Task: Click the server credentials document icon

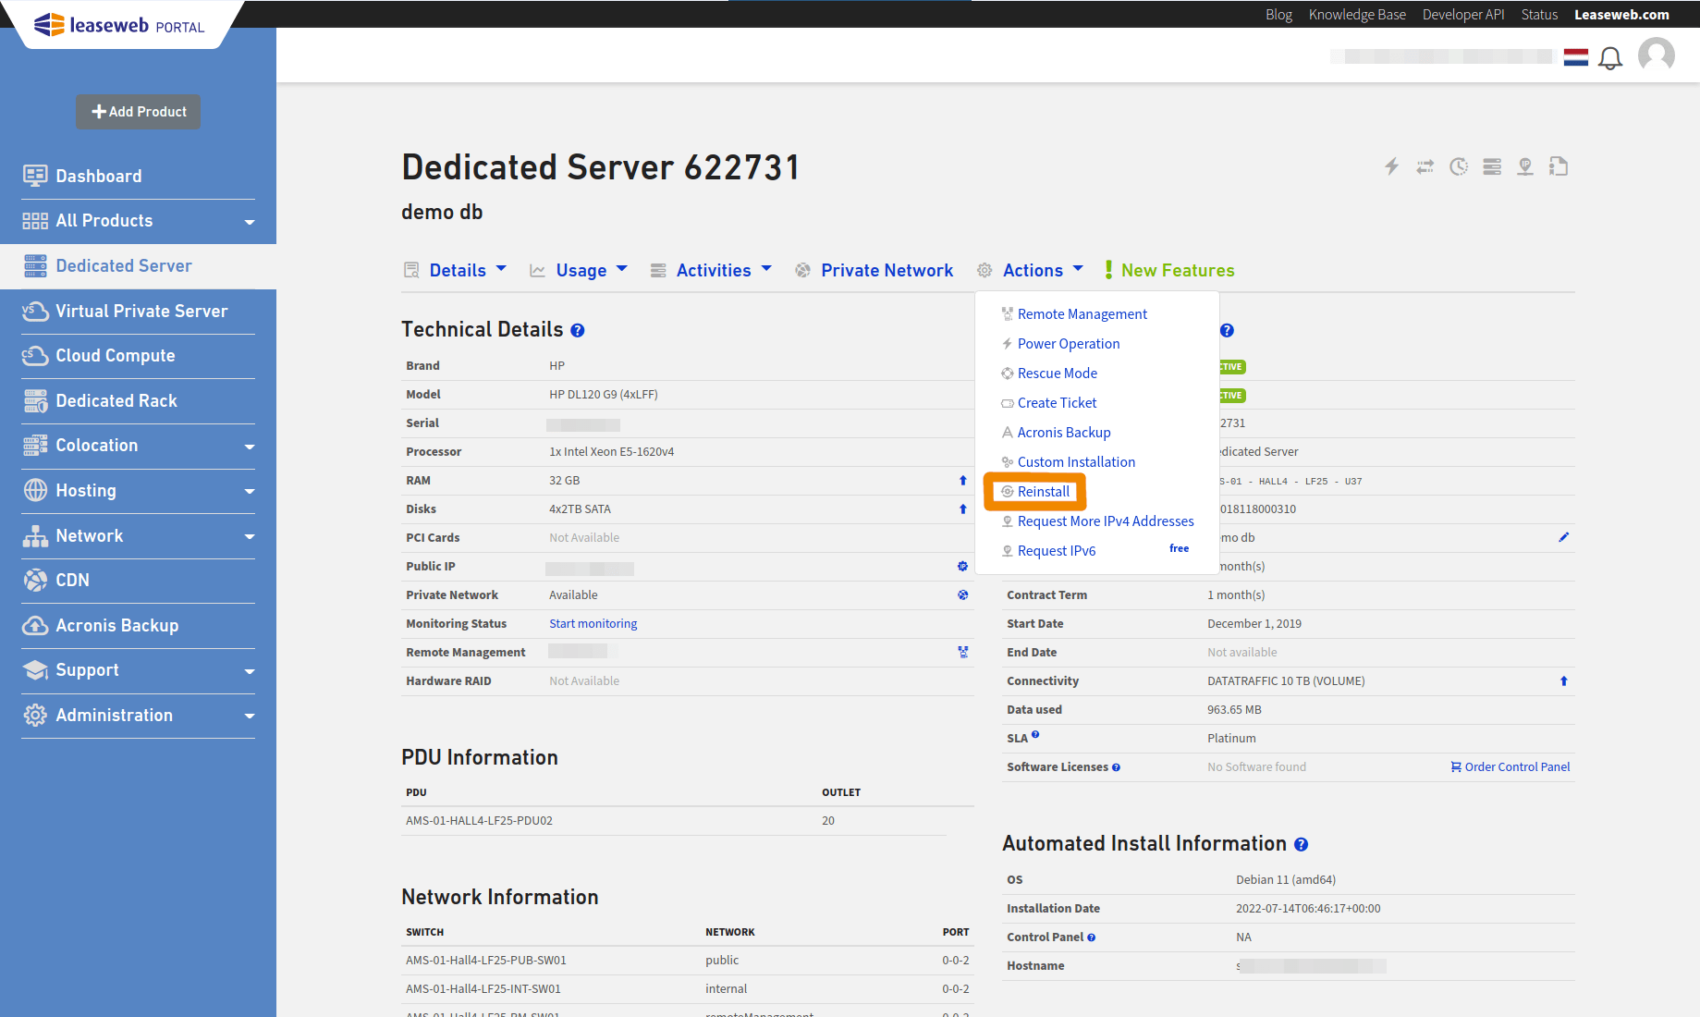Action: pos(1558,166)
